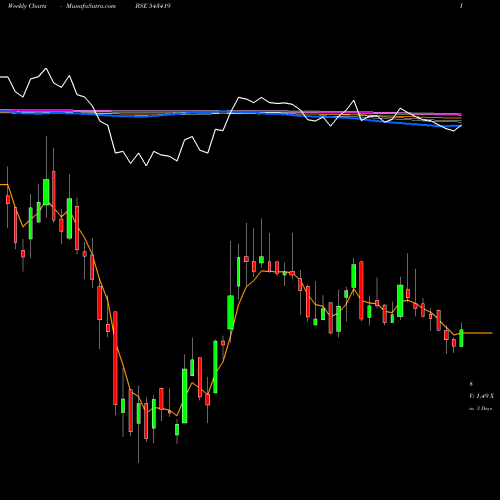Click the 'S' label above volume value
The height and width of the screenshot is (500, 500).
(x=471, y=384)
